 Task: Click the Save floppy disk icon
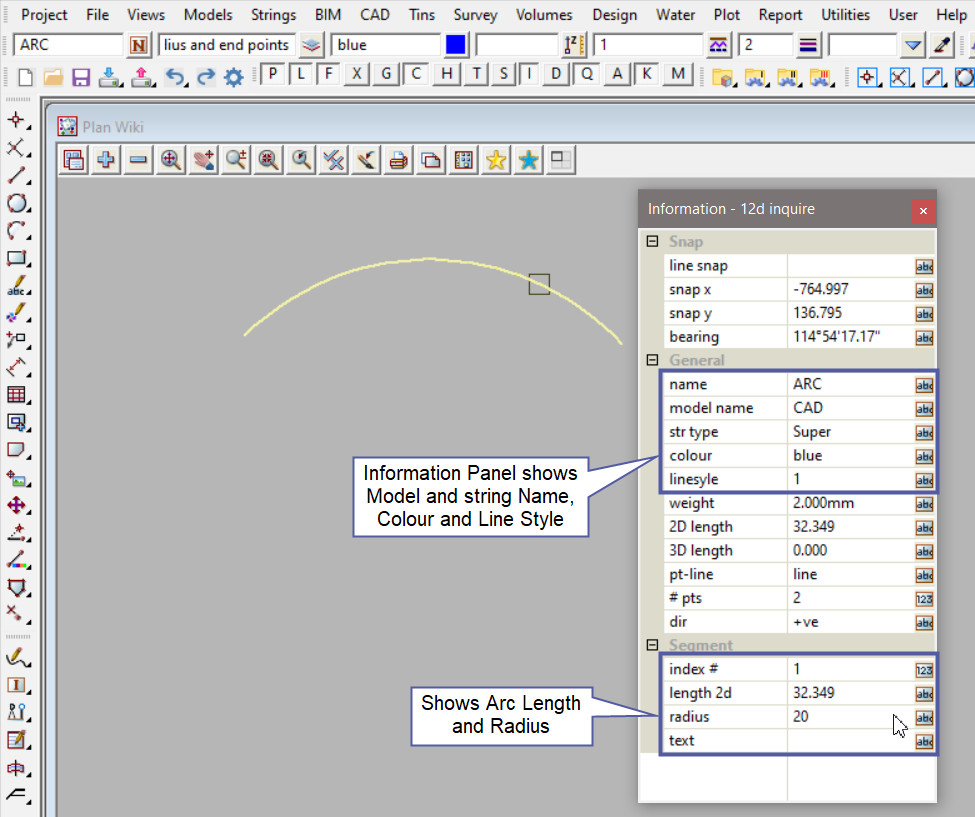click(81, 77)
